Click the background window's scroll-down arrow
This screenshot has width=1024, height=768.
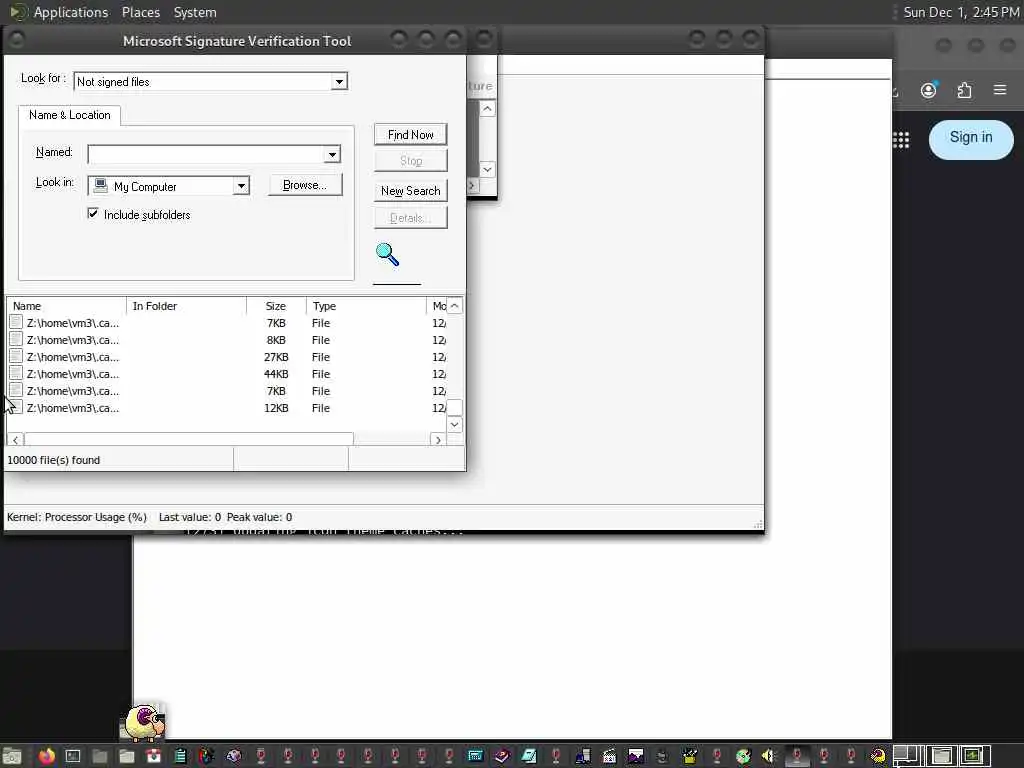[x=487, y=169]
